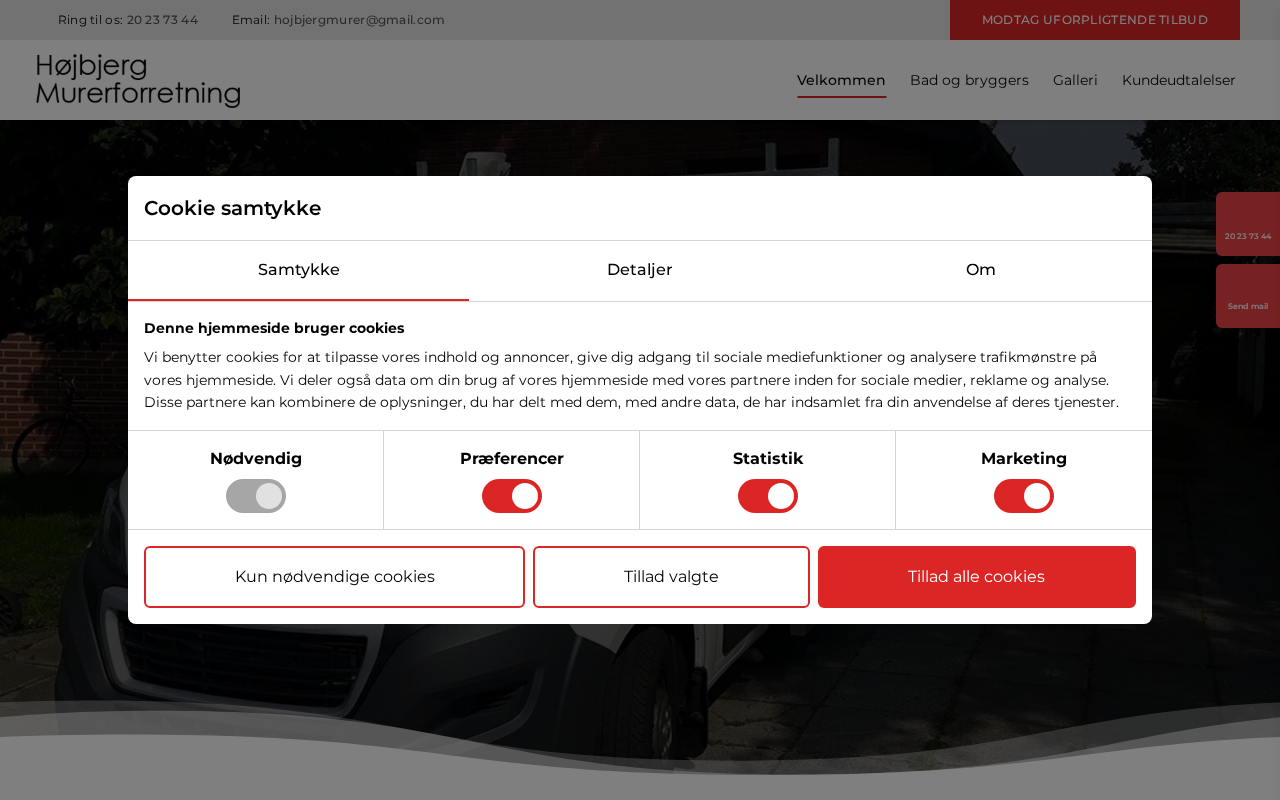Click the Højbjerg Murerforretning logo
This screenshot has height=800, width=1280.
138,80
